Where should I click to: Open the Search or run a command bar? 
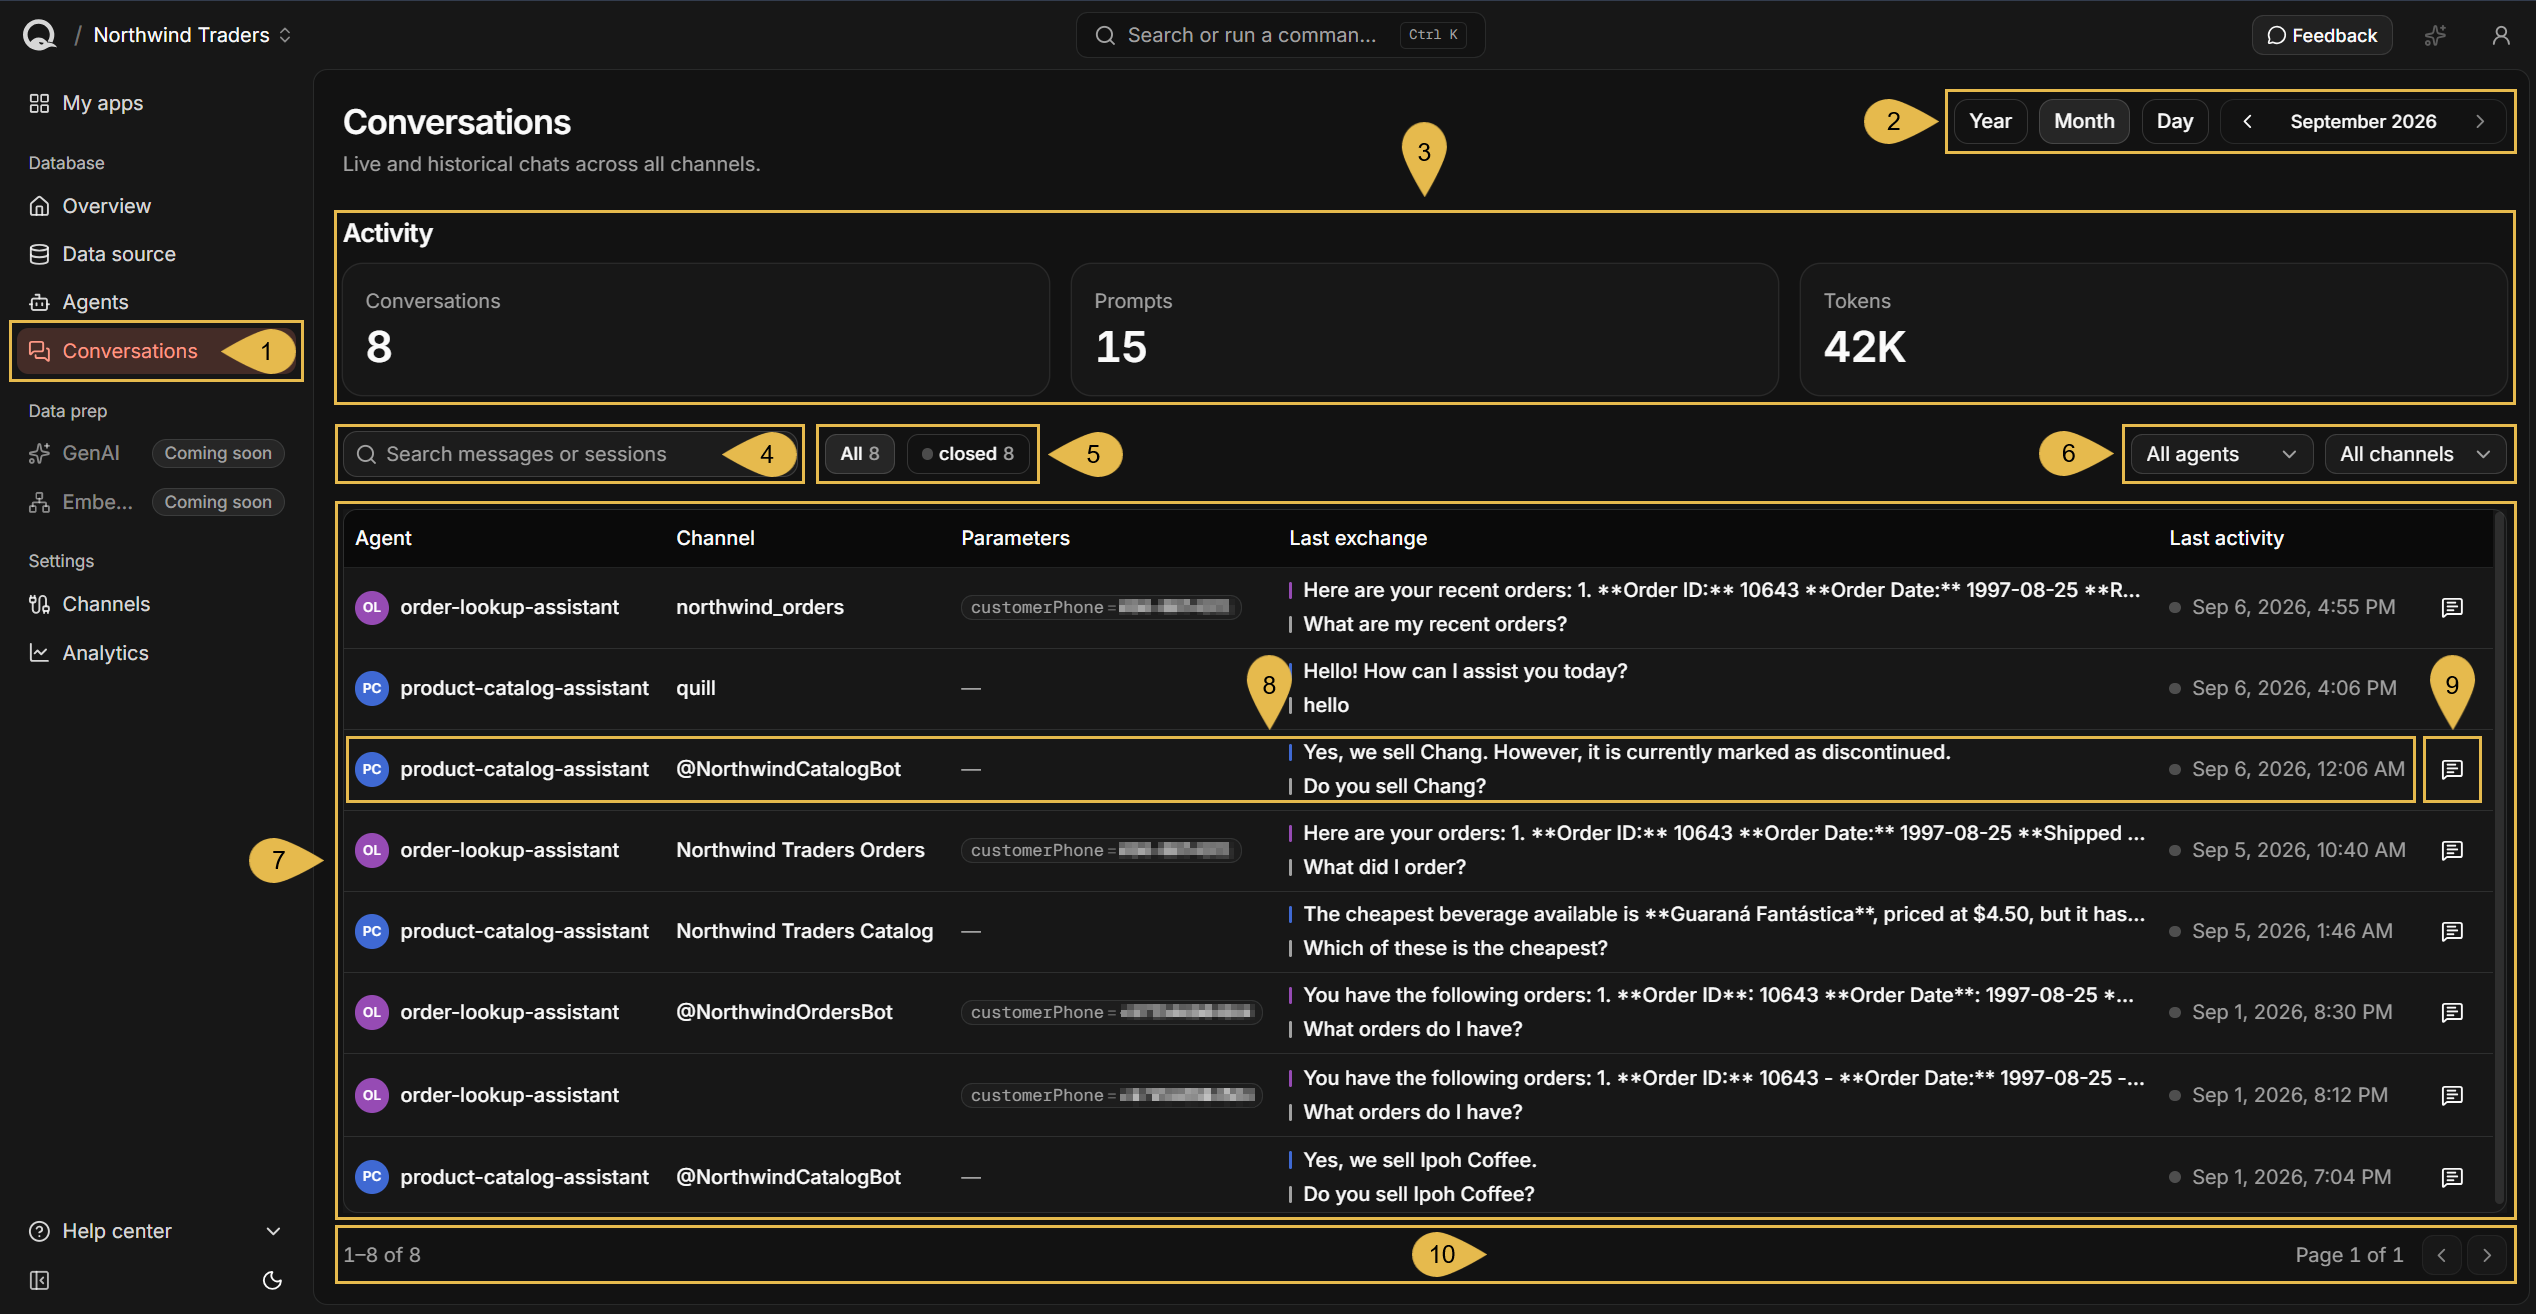point(1280,35)
